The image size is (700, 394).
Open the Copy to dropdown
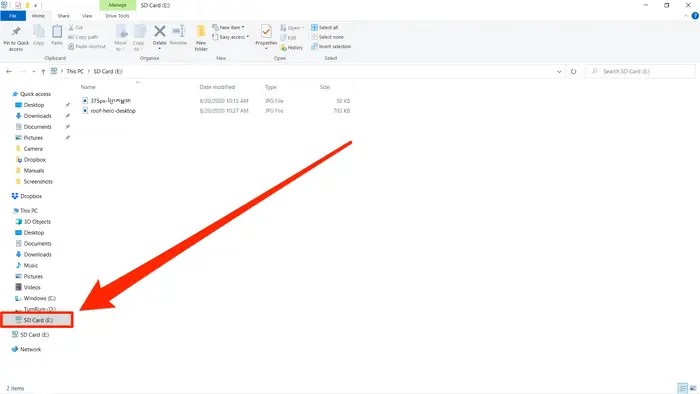[139, 38]
